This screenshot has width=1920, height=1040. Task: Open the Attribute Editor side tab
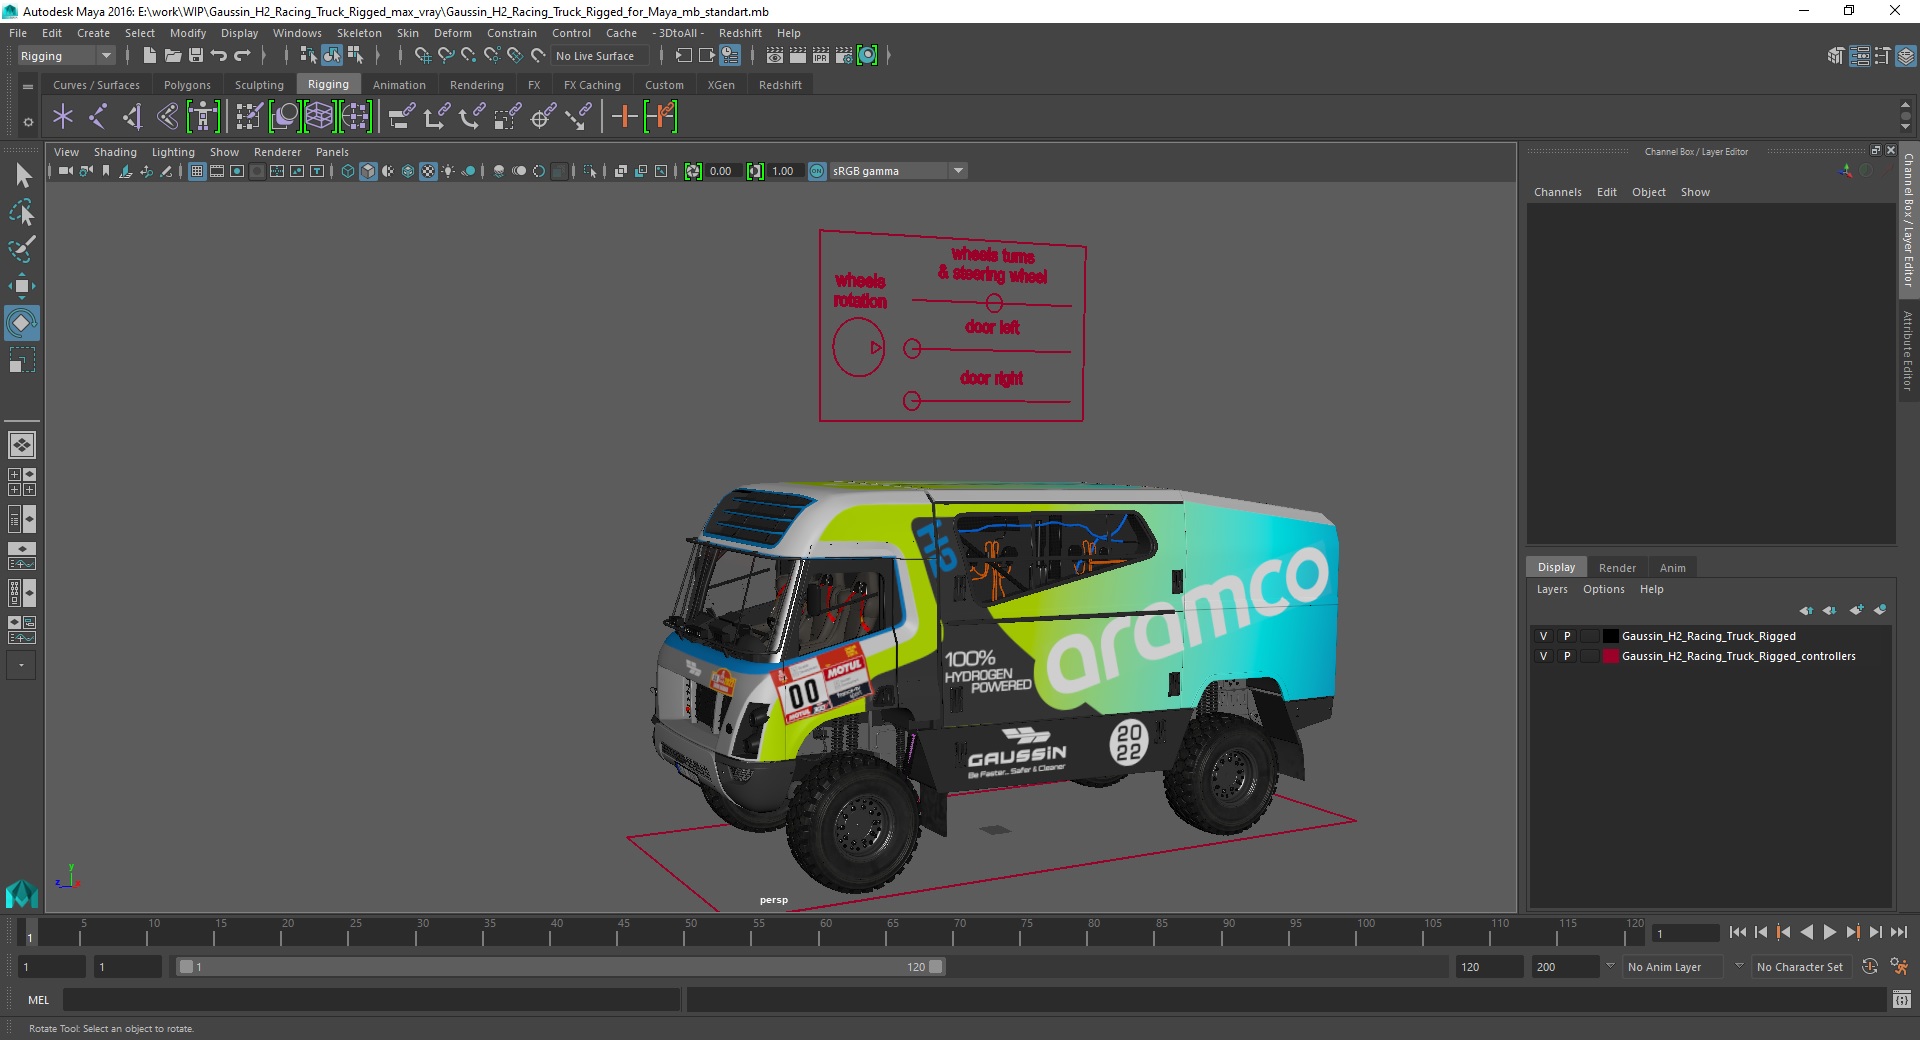(x=1908, y=350)
